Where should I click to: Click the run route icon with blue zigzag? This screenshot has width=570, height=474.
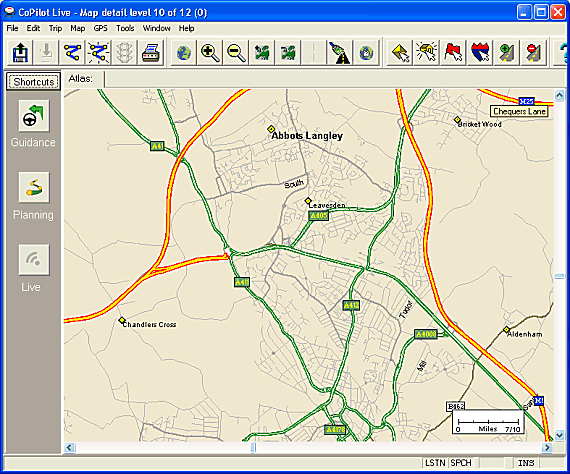click(x=72, y=53)
